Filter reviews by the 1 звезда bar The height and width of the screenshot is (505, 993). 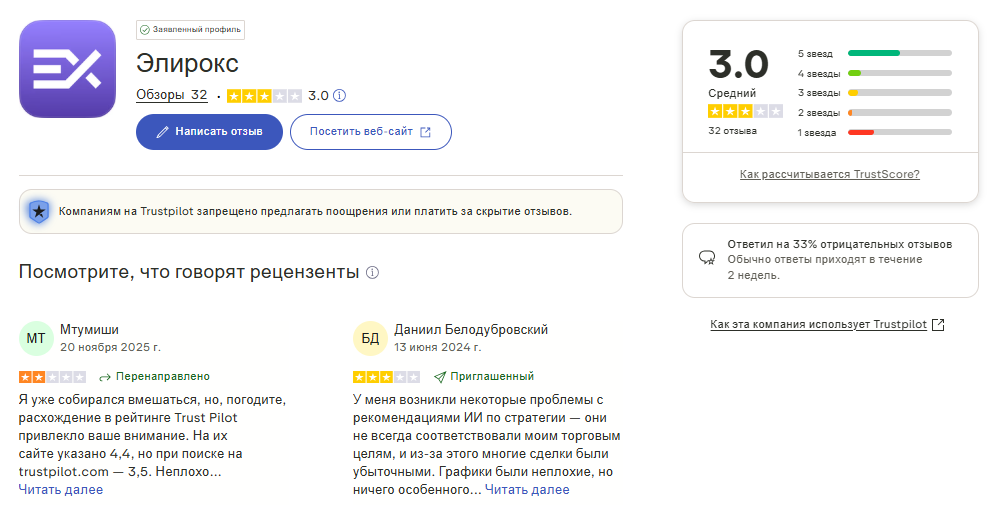click(x=898, y=132)
